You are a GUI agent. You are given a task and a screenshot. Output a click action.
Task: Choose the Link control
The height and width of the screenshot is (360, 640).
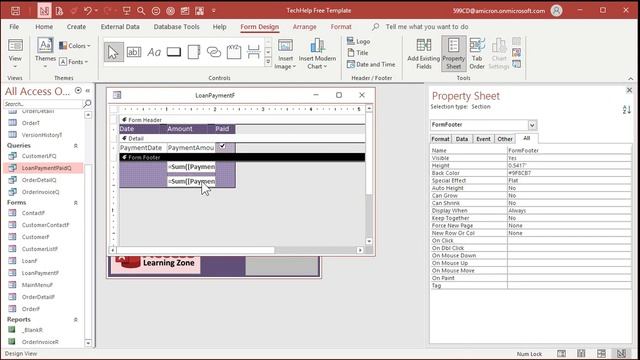click(214, 52)
